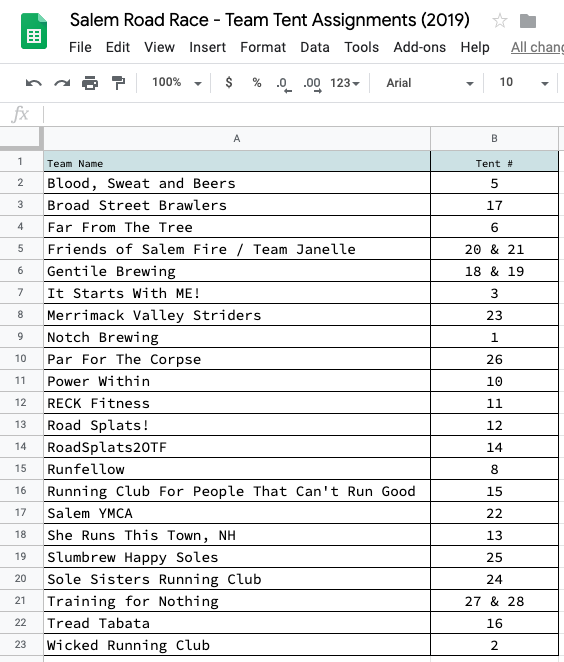
Task: Select cell Blood, Sweat and Beers
Action: [237, 183]
